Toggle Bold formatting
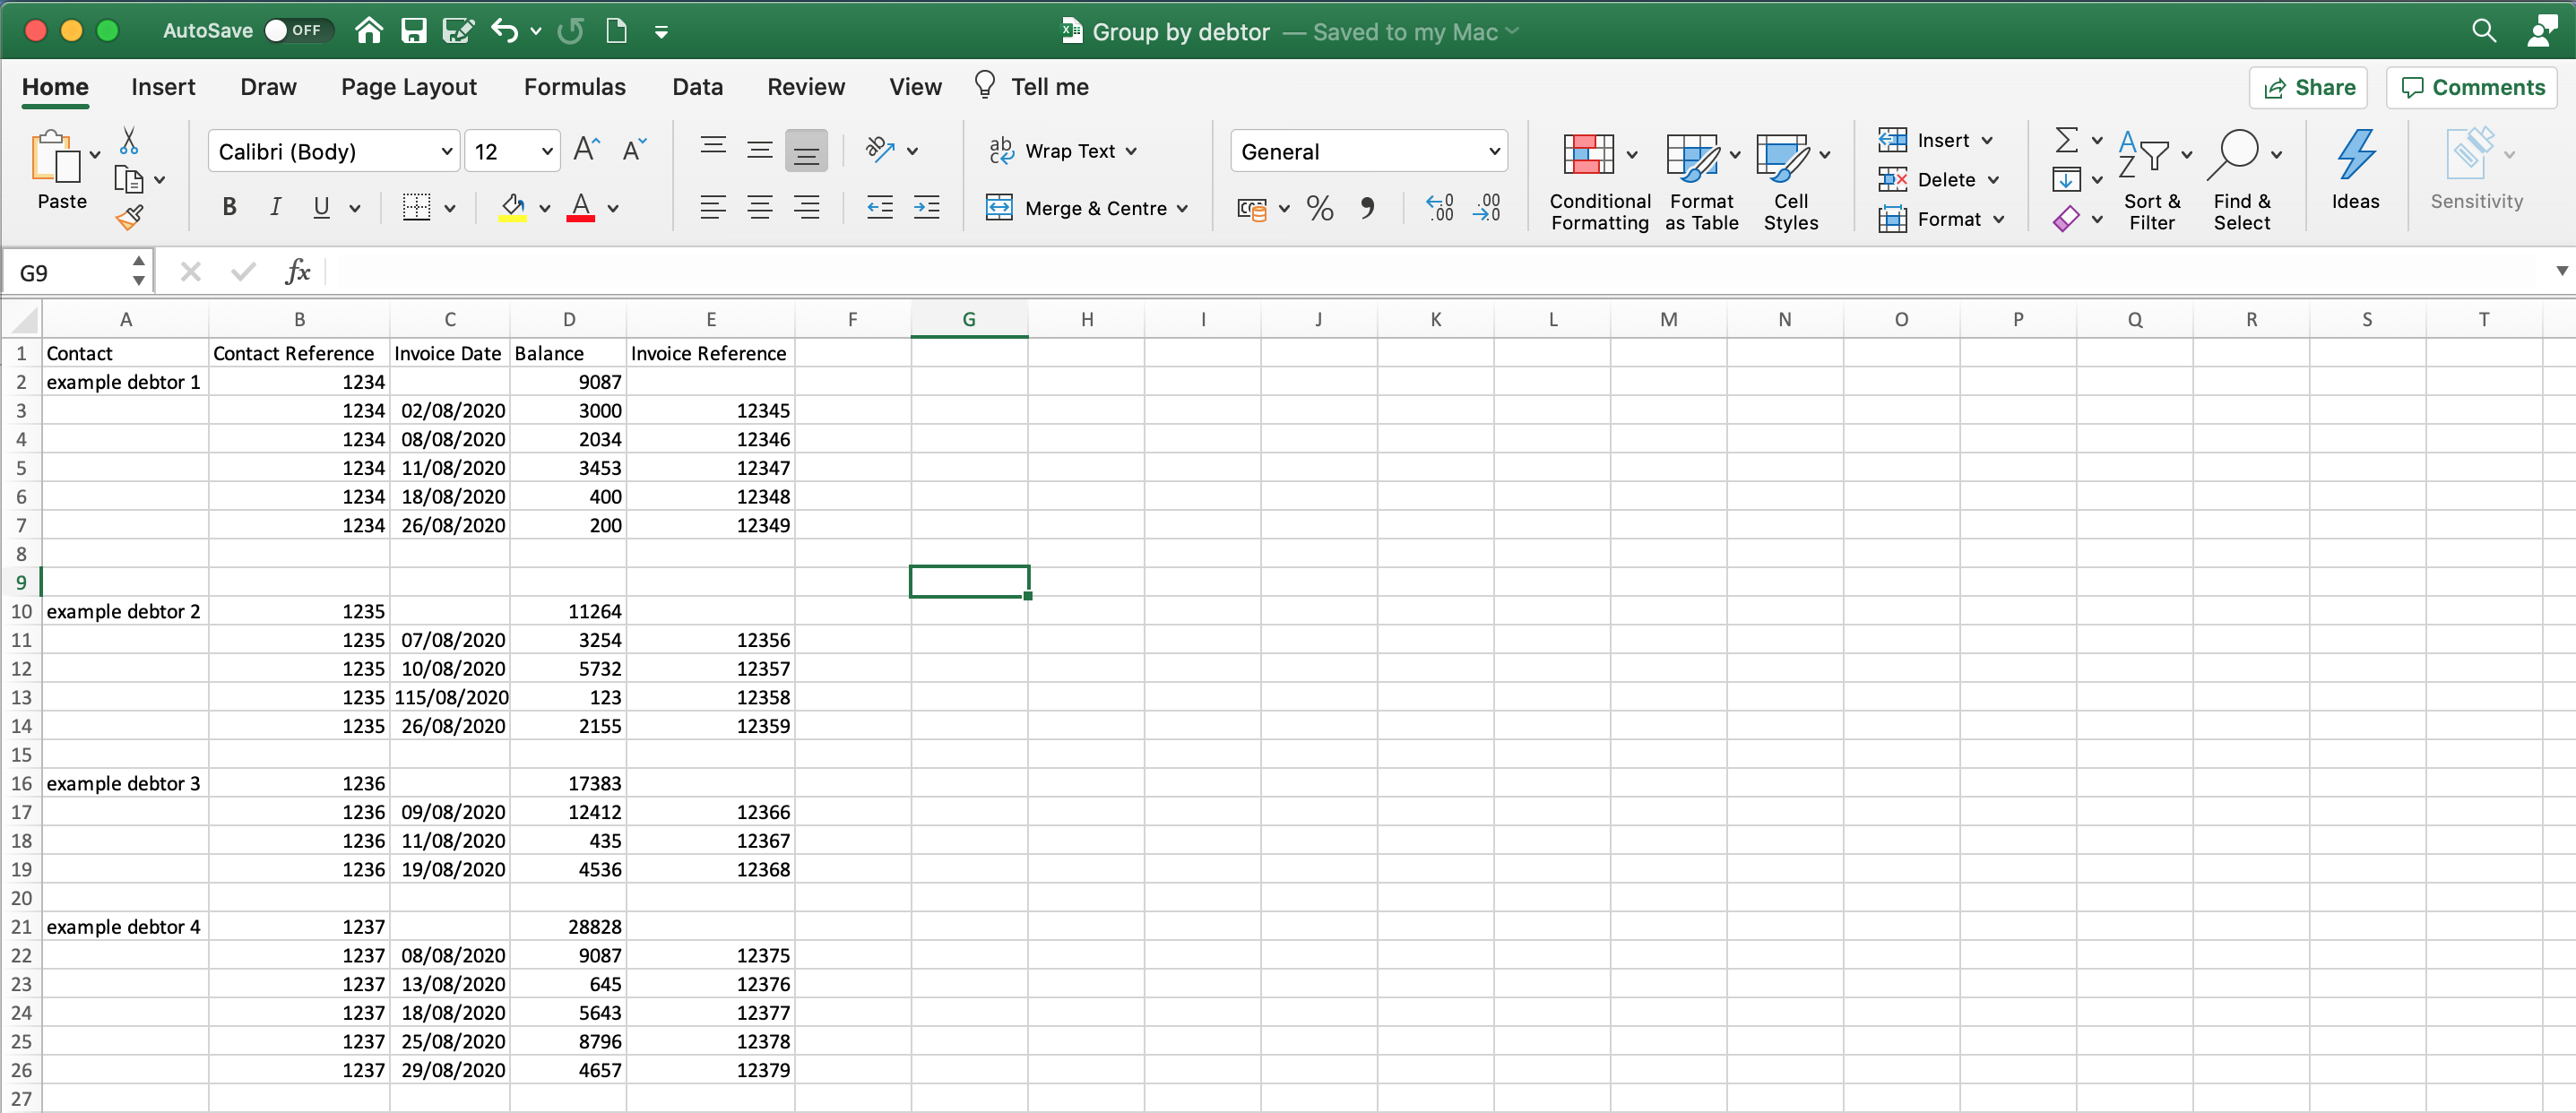This screenshot has height=1113, width=2576. coord(229,208)
